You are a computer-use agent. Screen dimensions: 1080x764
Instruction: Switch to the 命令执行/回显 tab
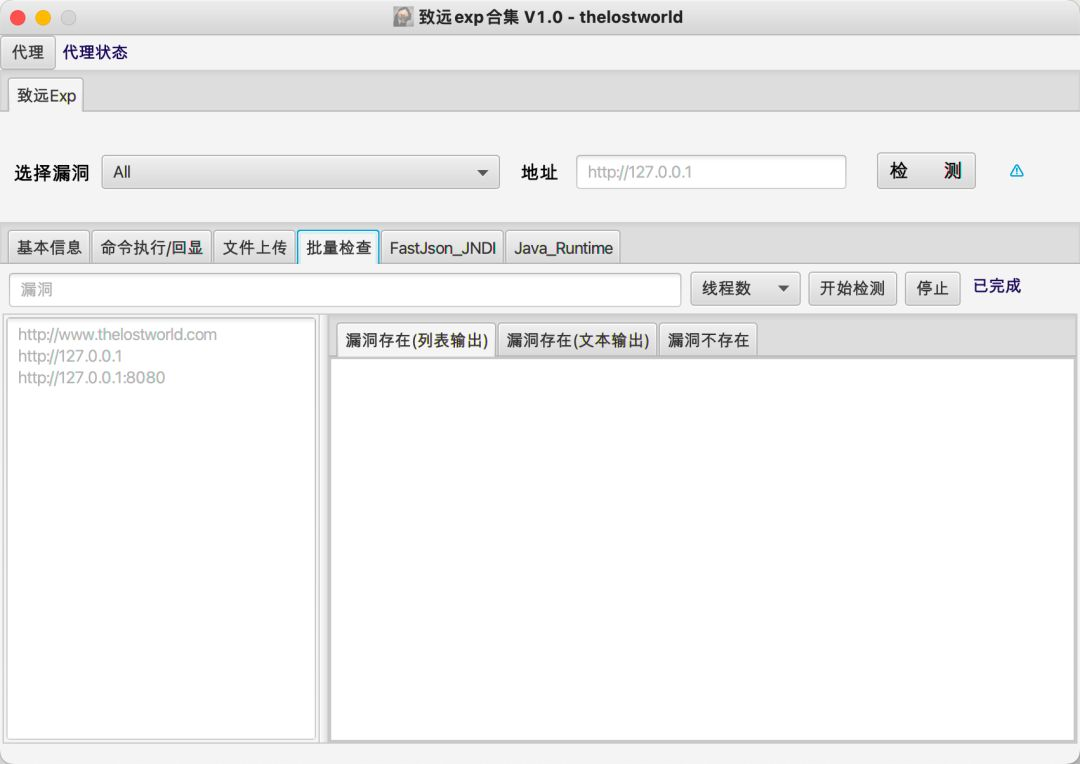[x=152, y=247]
